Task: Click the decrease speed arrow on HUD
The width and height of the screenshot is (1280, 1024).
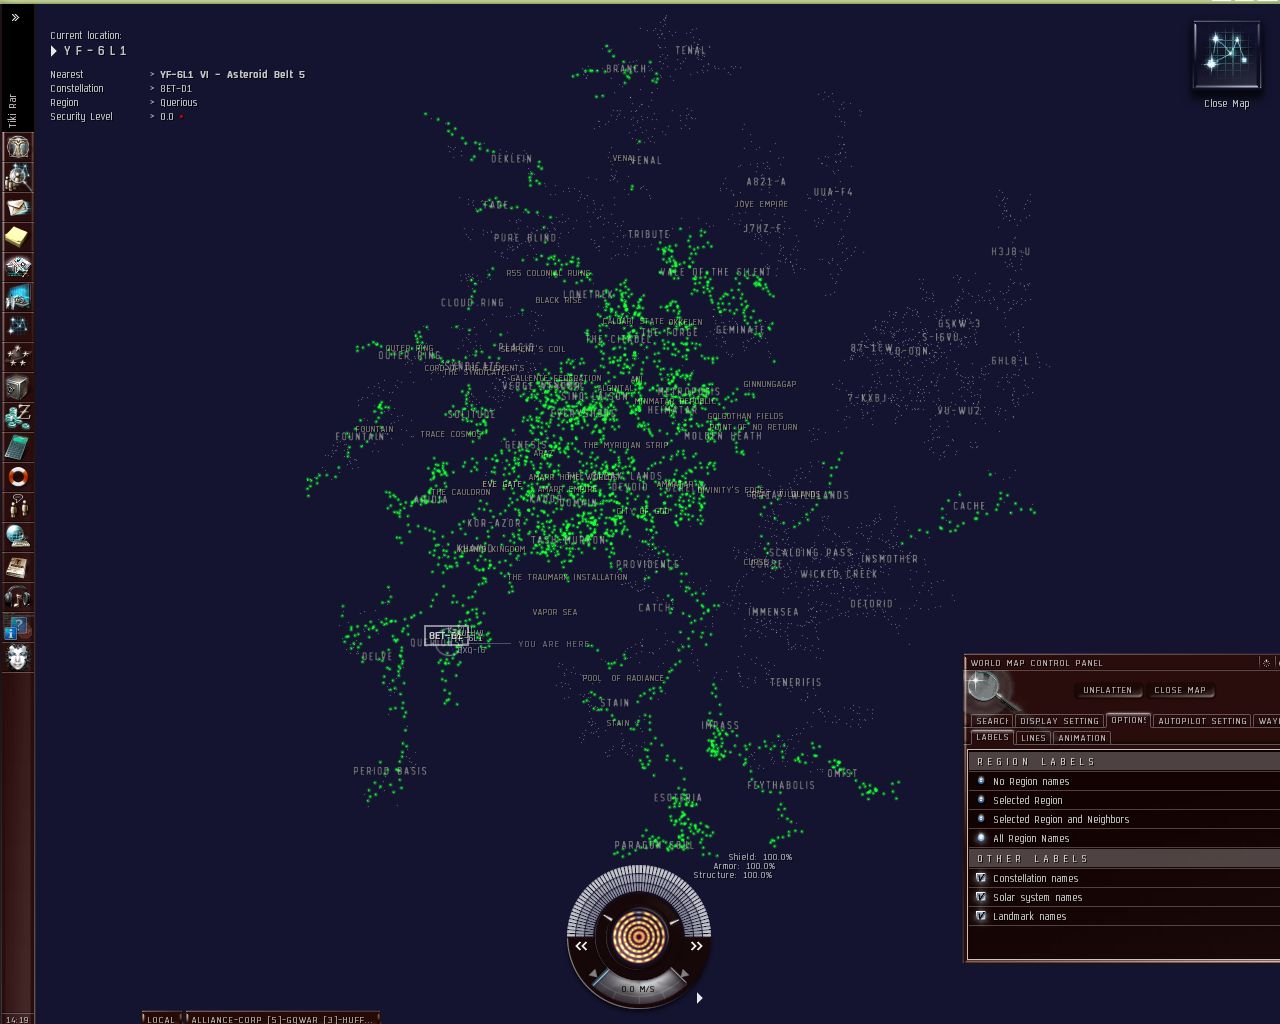Action: pyautogui.click(x=593, y=974)
